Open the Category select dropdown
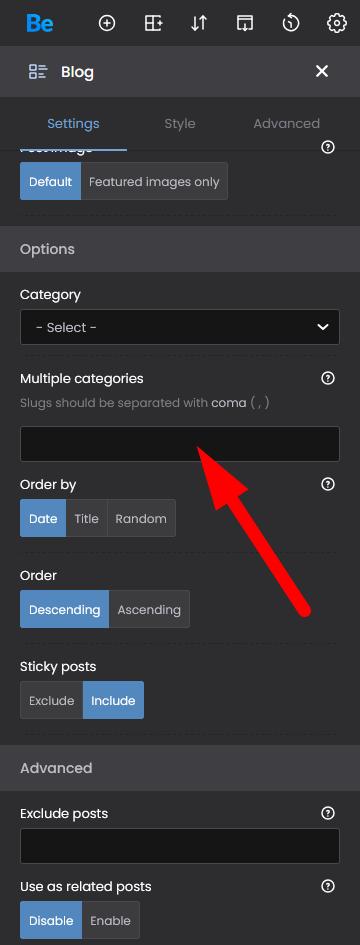360x945 pixels. (180, 327)
